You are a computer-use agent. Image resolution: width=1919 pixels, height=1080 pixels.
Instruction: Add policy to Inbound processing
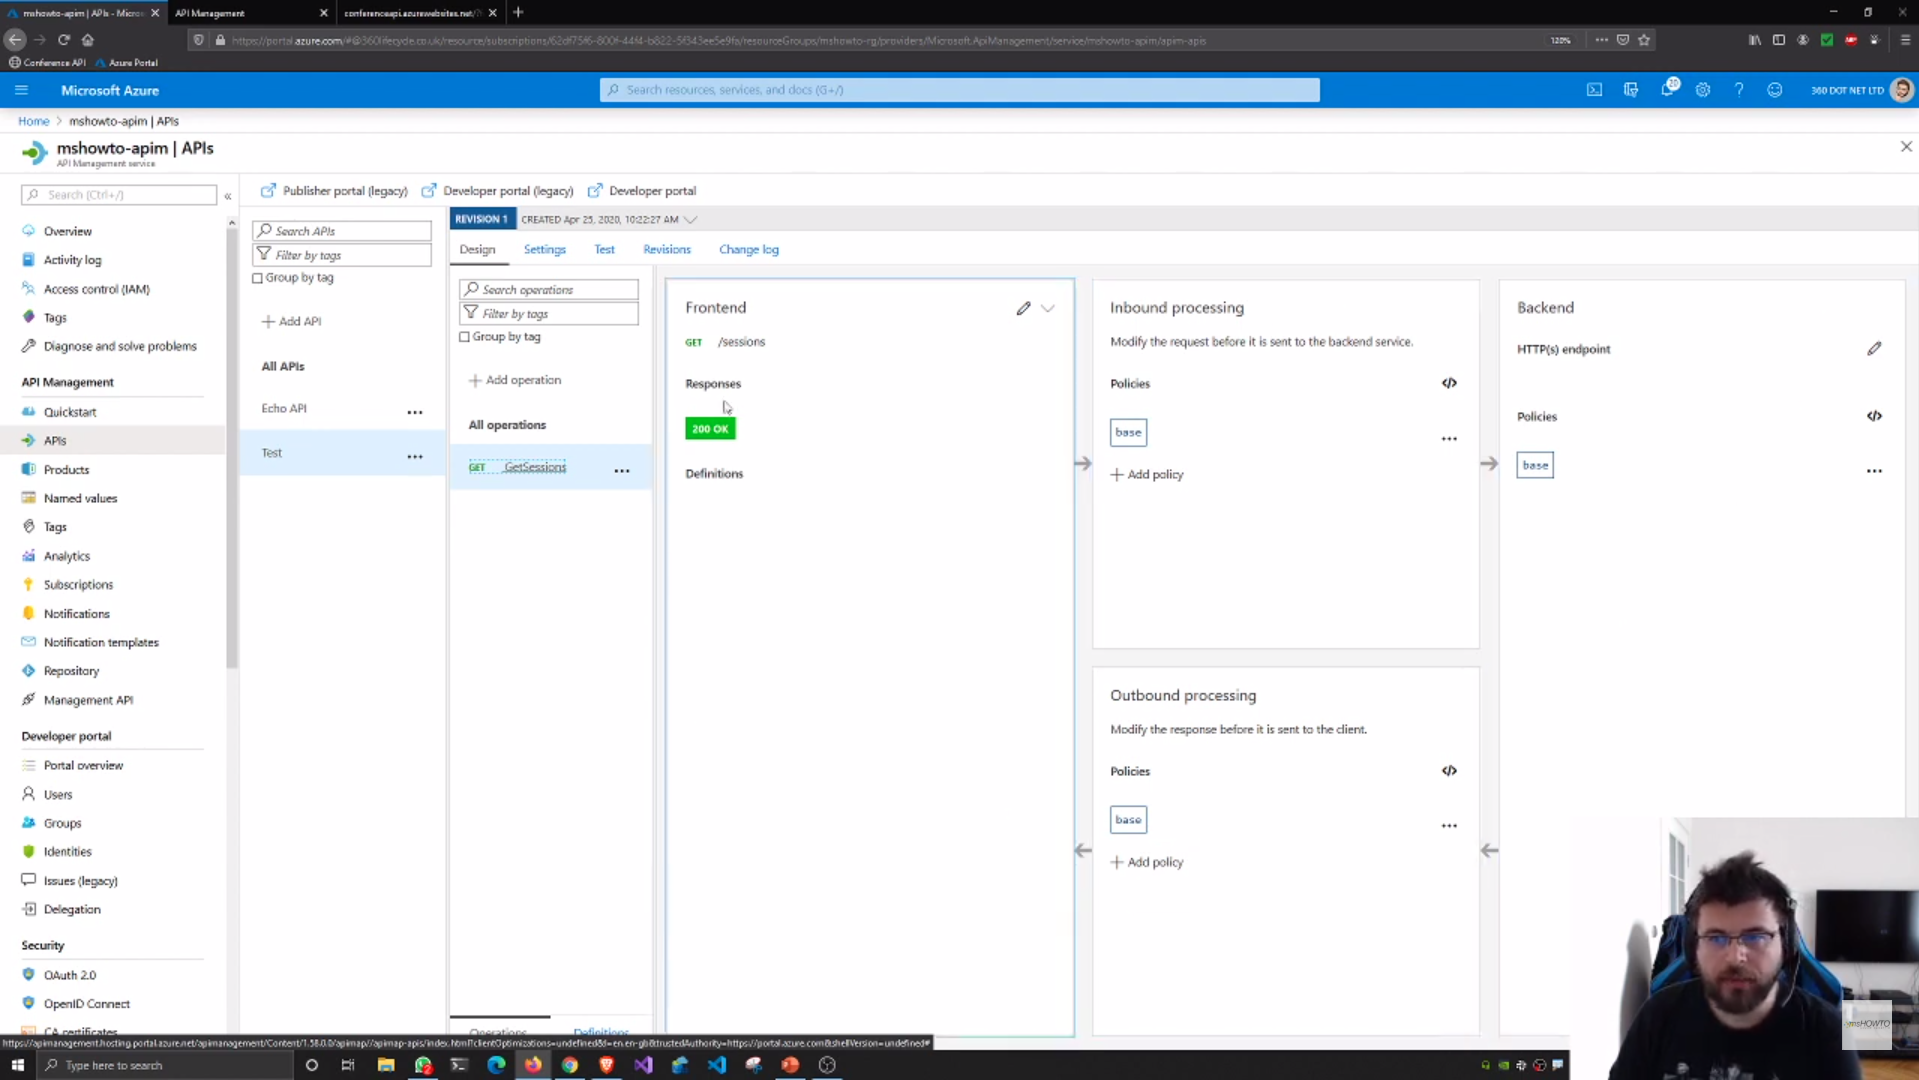pyautogui.click(x=1147, y=475)
